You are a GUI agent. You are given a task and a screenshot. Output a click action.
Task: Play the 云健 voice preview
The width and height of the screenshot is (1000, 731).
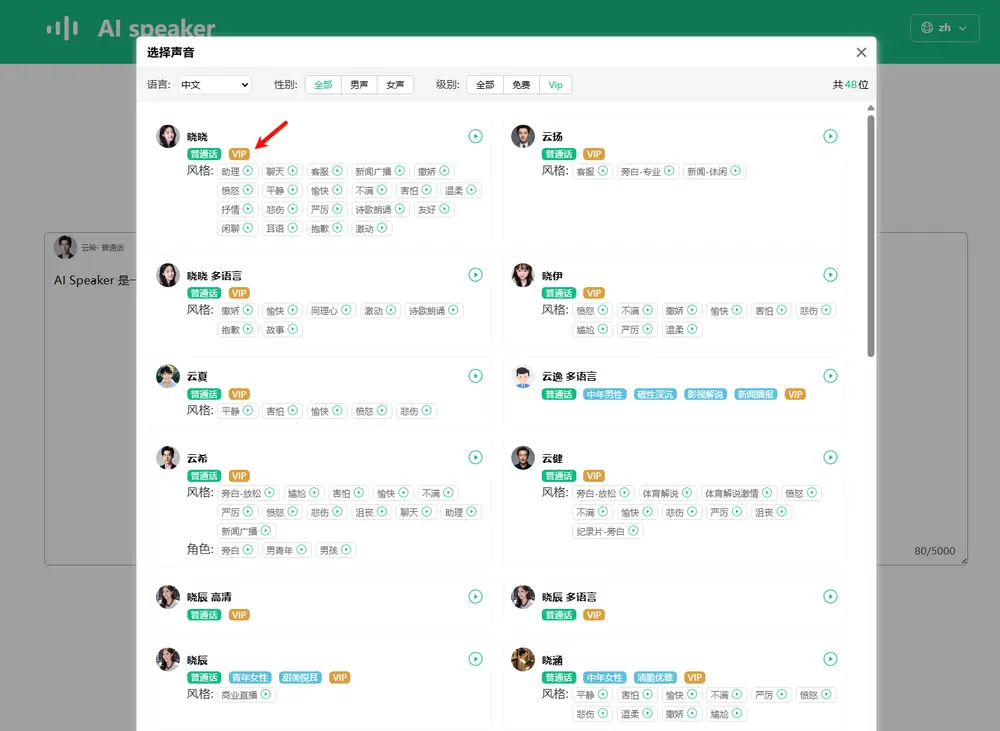click(830, 457)
